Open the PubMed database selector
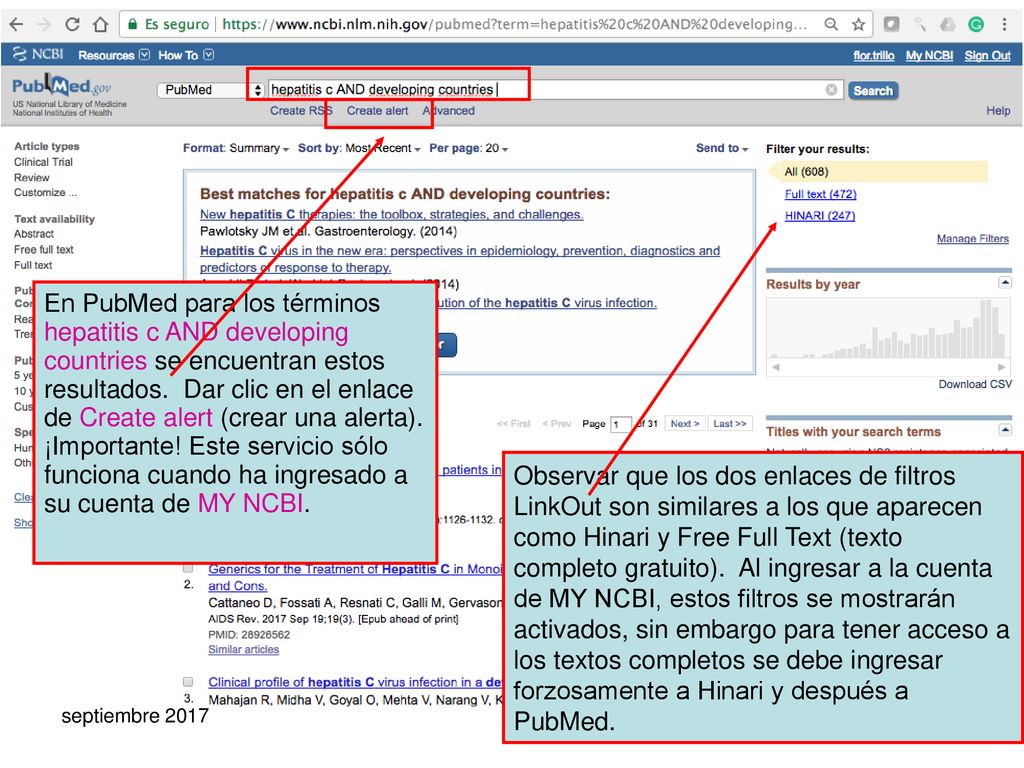Screen dimensions: 1024x768 (x=210, y=89)
